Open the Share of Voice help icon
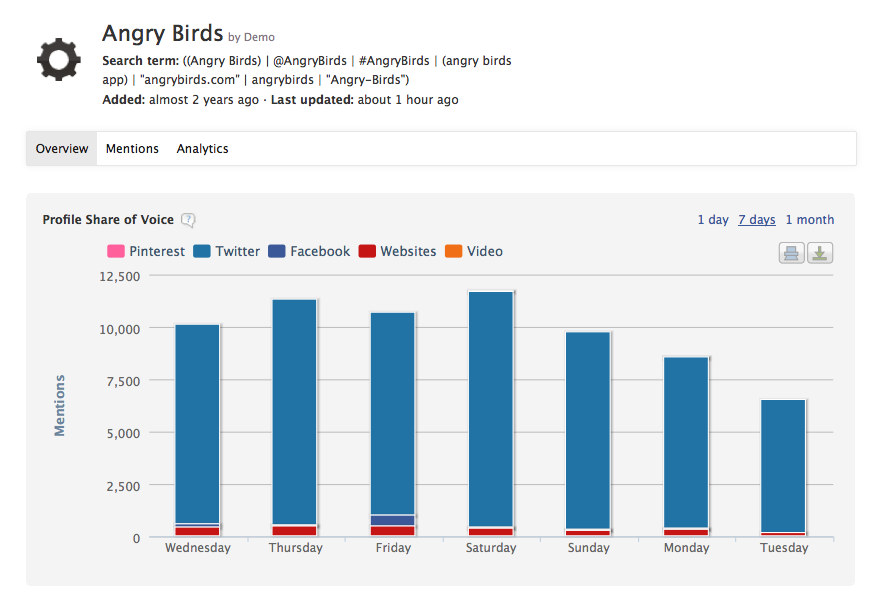 pos(188,220)
